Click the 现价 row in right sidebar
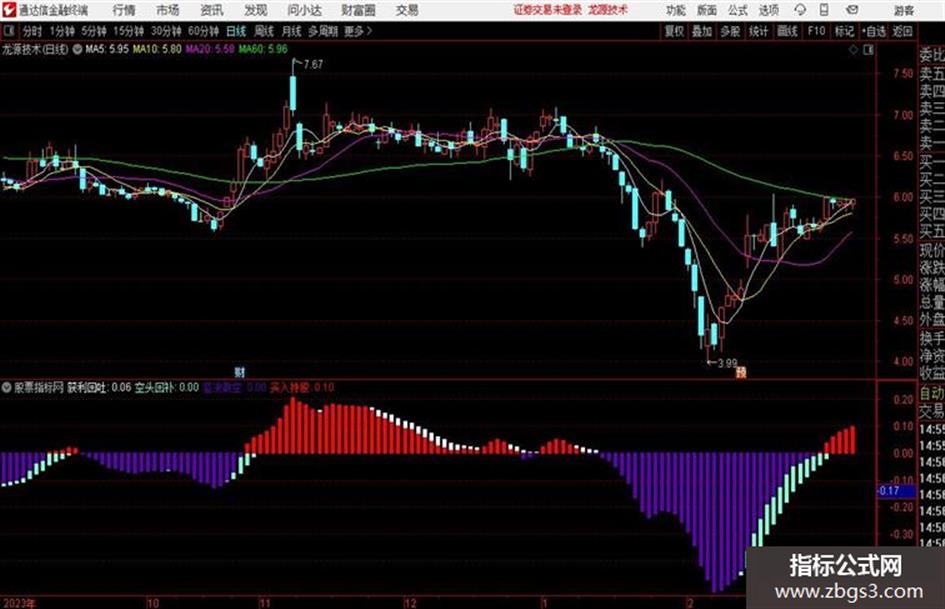Screen dimensions: 945x609 (932, 250)
